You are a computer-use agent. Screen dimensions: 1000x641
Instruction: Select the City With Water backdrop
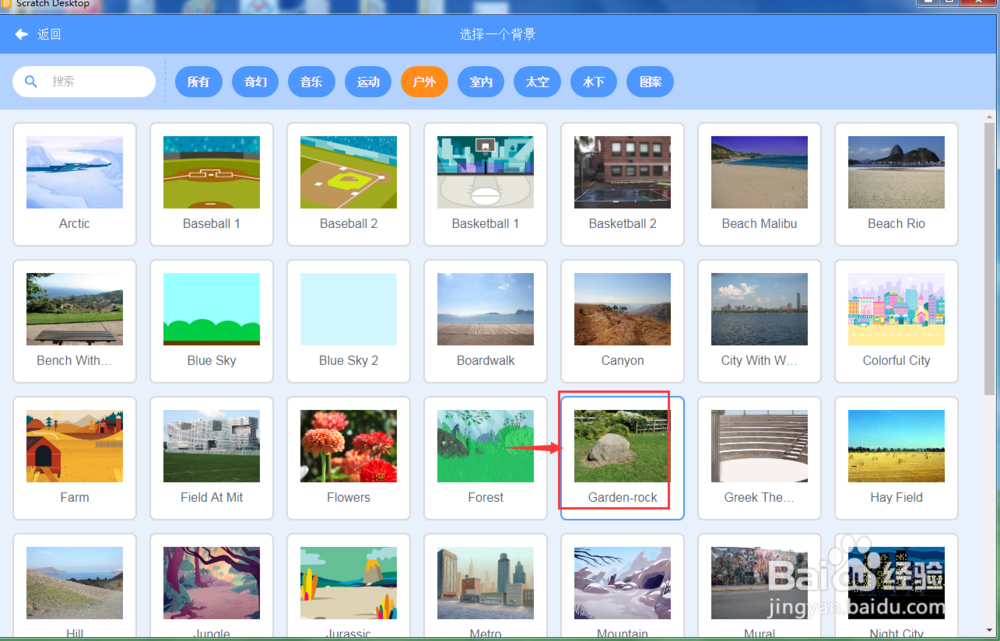coord(760,321)
